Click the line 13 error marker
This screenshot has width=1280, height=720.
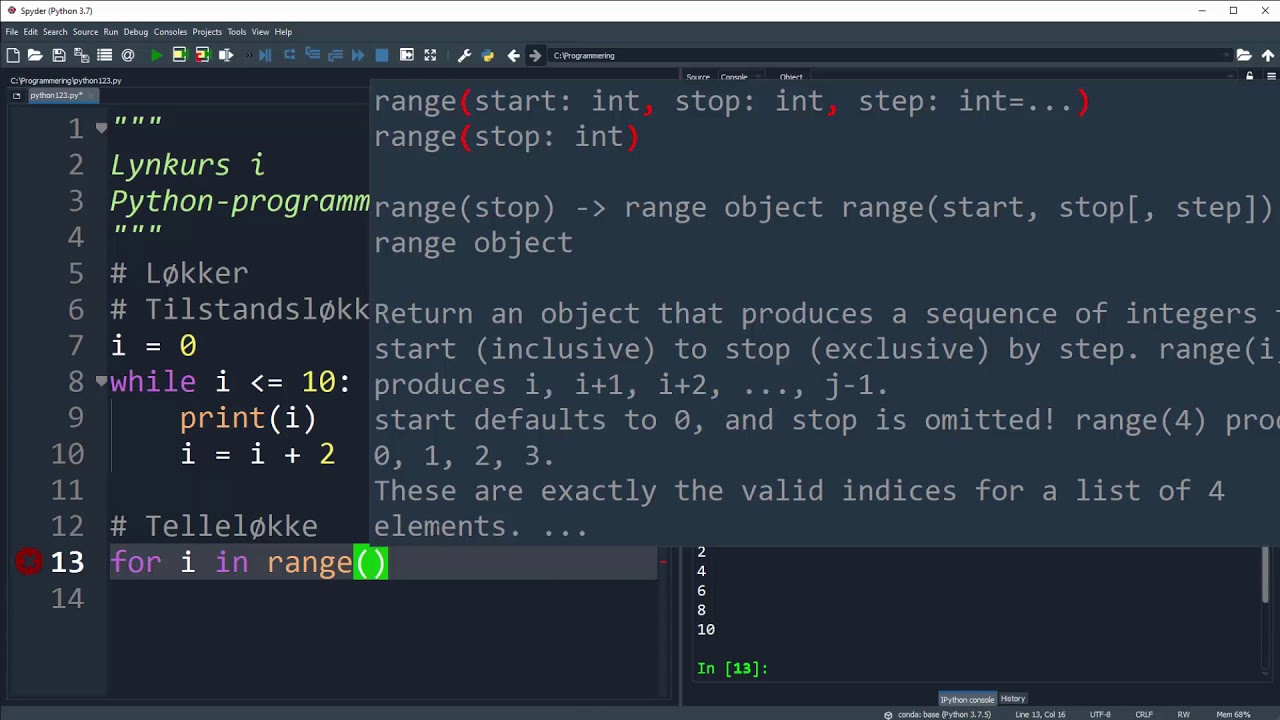28,562
